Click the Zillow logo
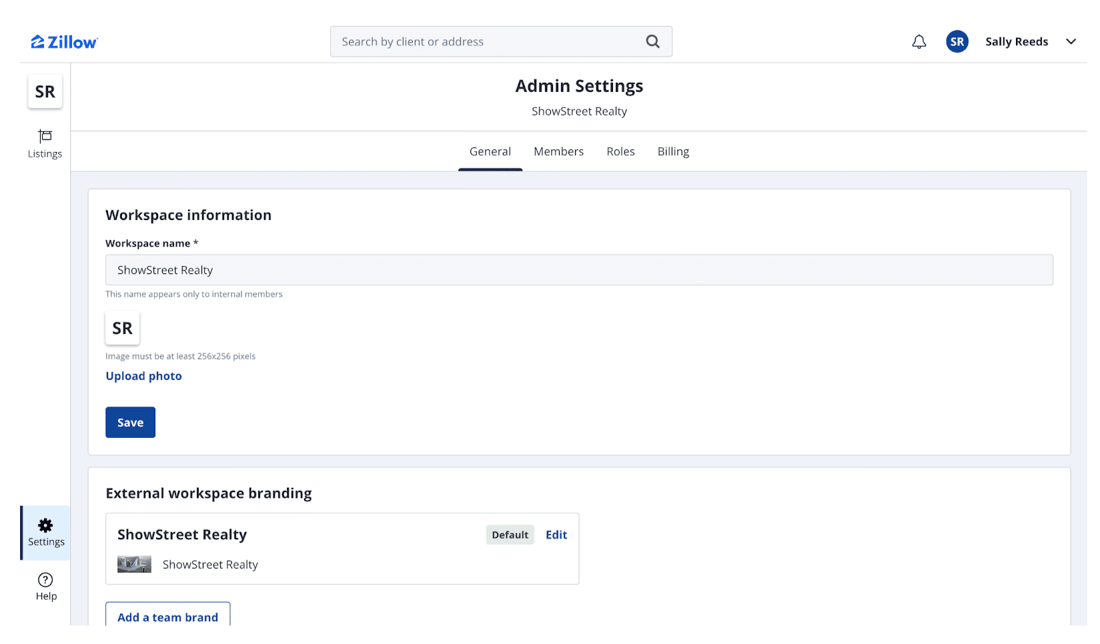The width and height of the screenshot is (1100, 644). click(x=64, y=42)
